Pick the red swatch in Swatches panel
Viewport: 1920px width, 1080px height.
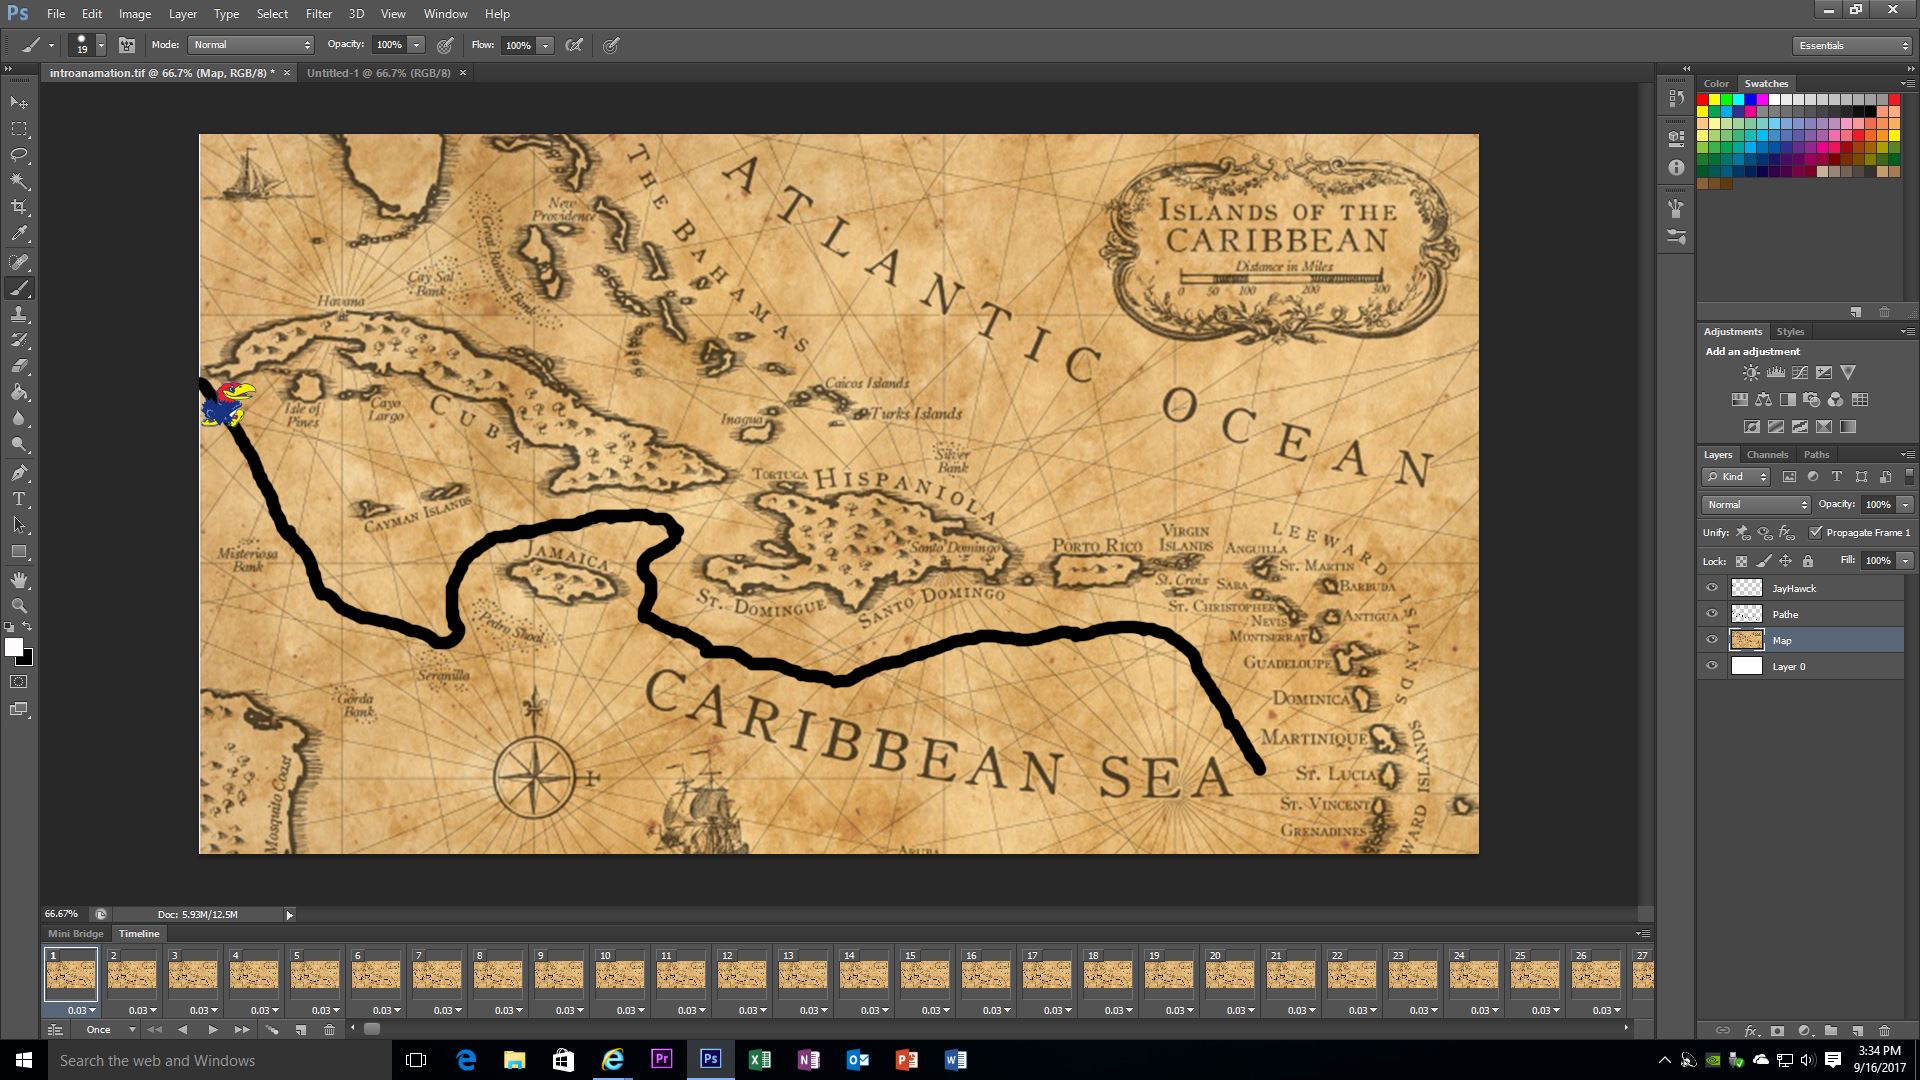coord(1702,100)
